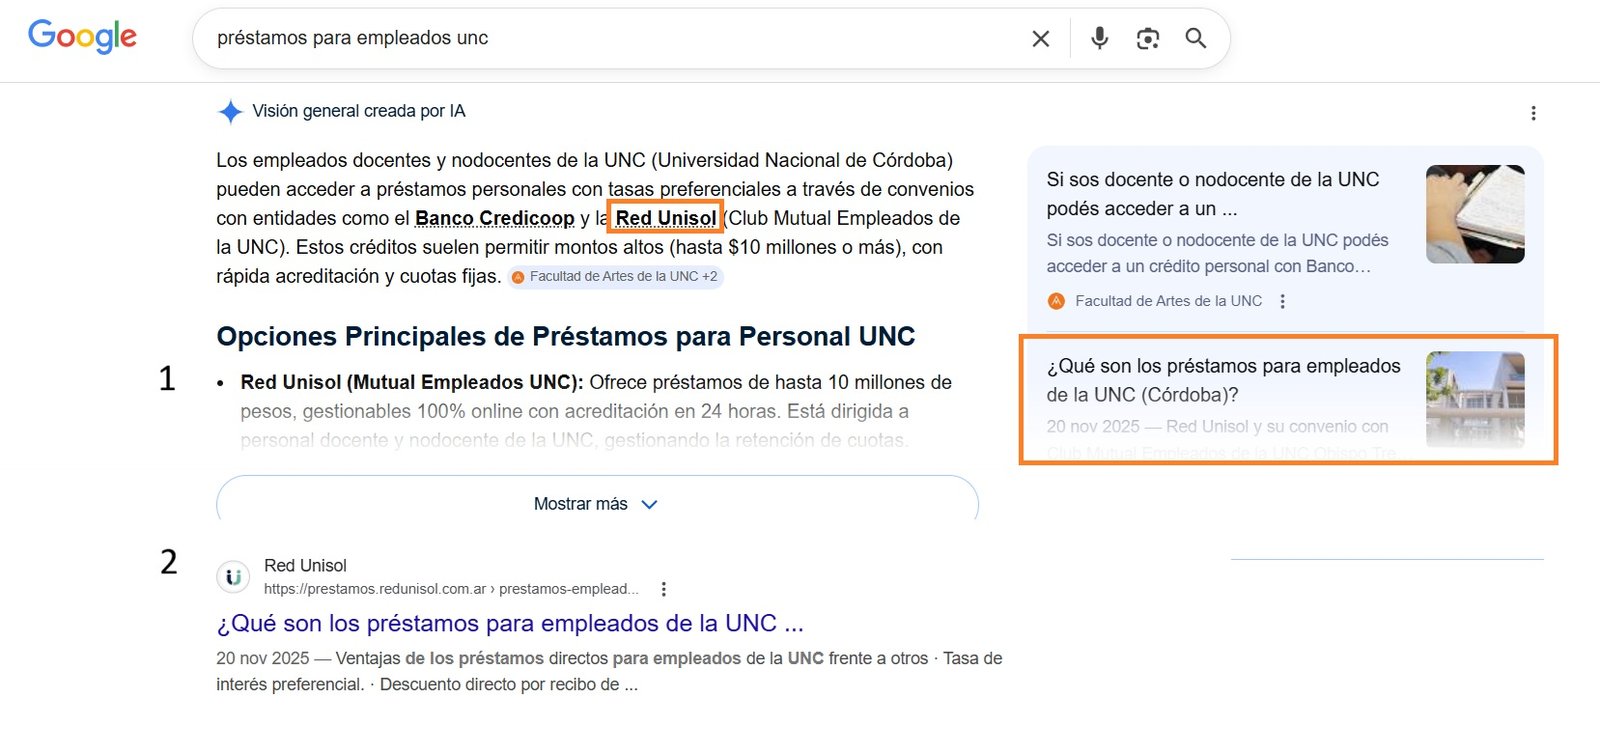The width and height of the screenshot is (1600, 750).
Task: Click into the search input field
Action: (600, 38)
